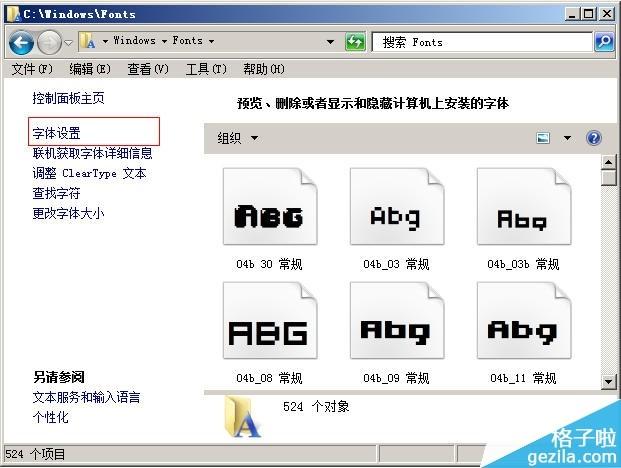
Task: Click the 04b_09 常规 font name label
Action: click(396, 378)
